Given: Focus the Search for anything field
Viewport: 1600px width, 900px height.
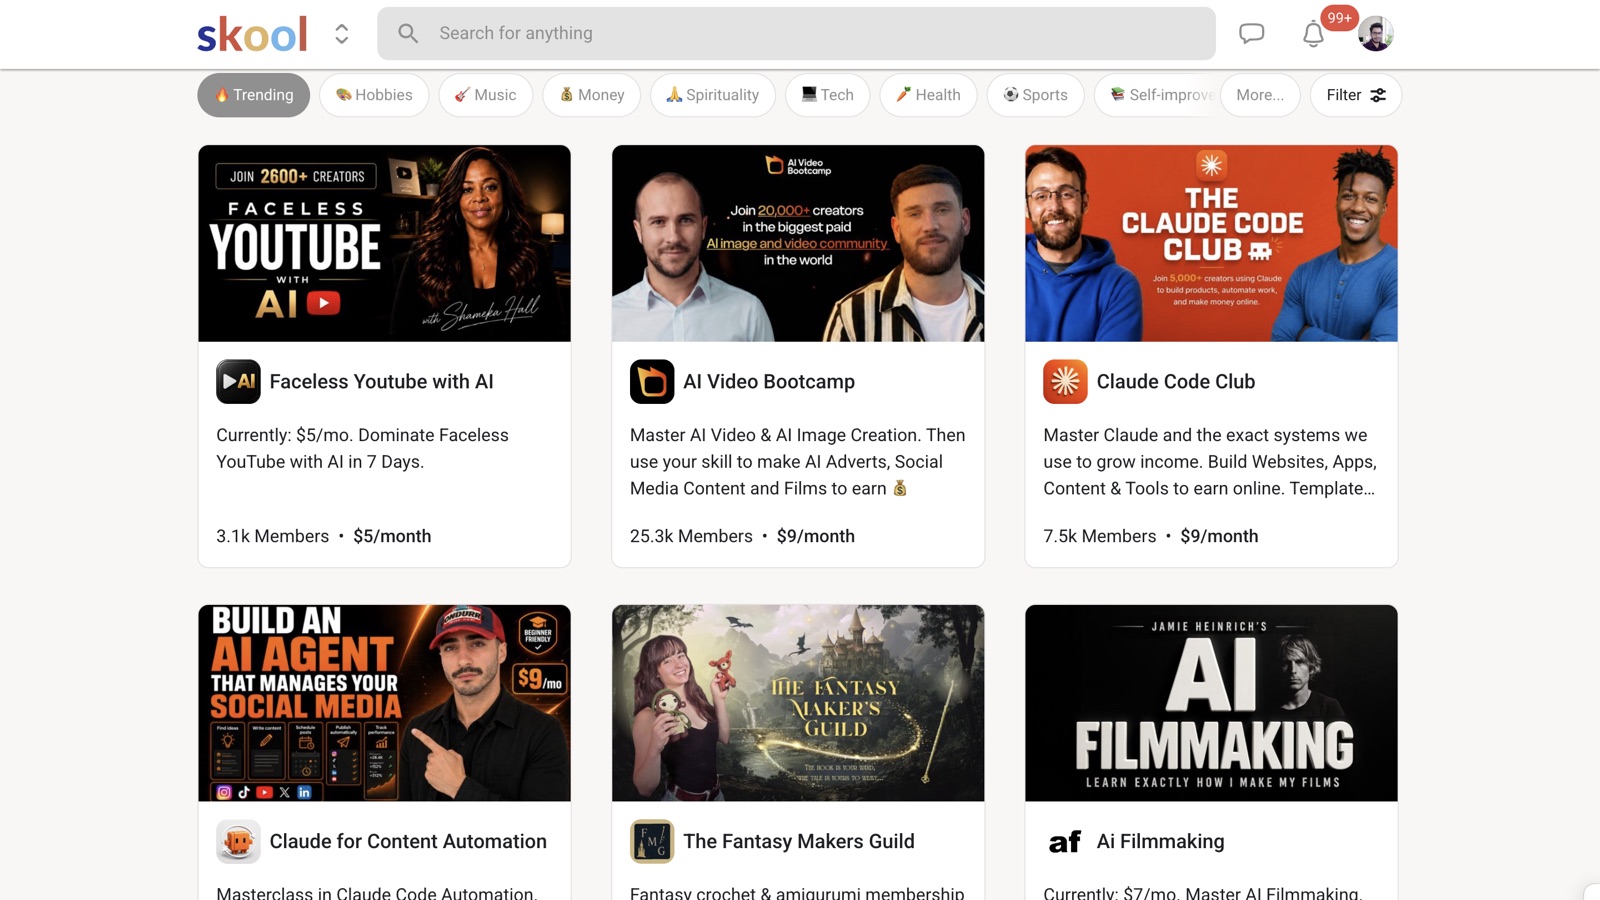Looking at the screenshot, I should tap(796, 33).
